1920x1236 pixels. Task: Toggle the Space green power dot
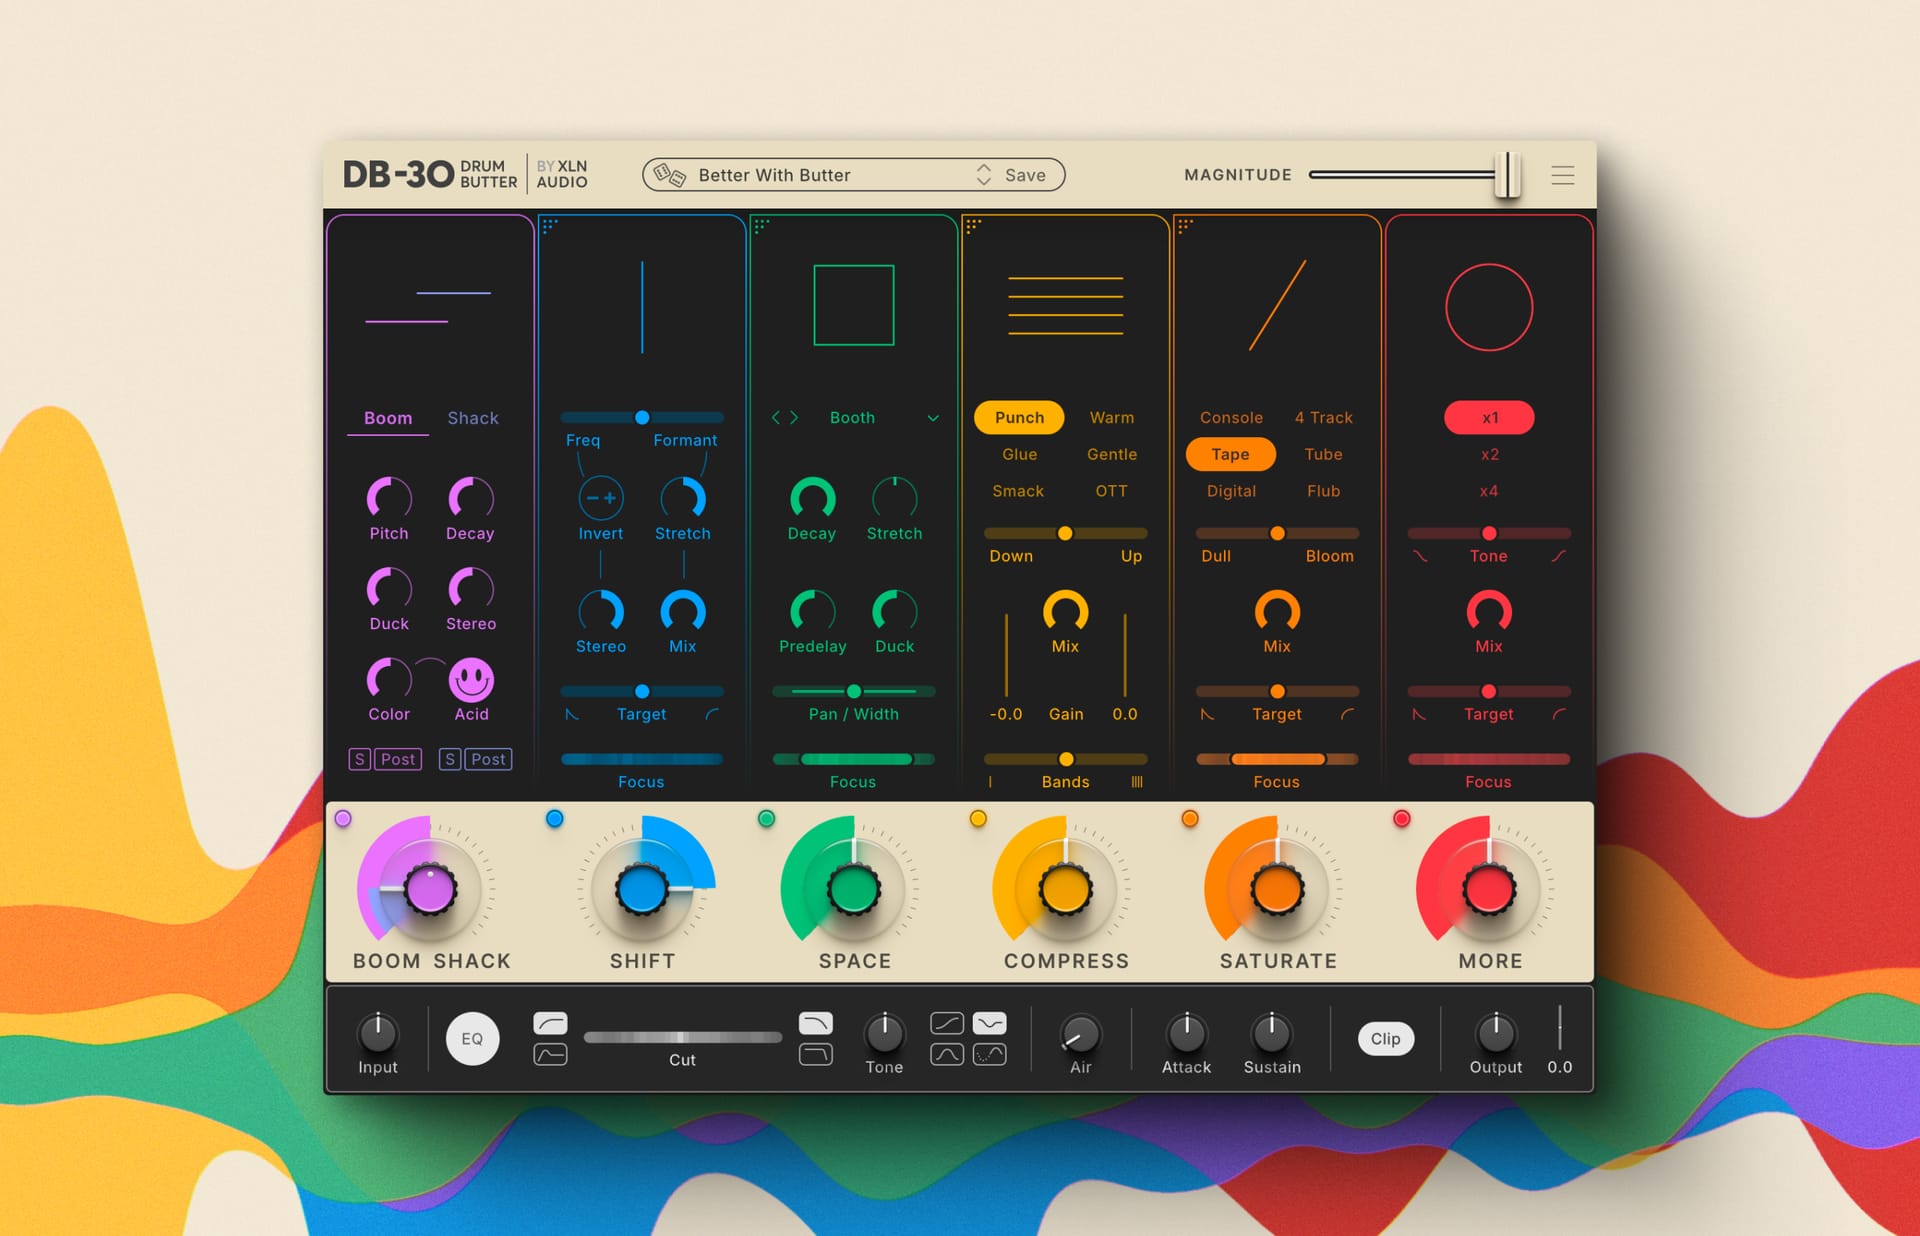point(767,818)
